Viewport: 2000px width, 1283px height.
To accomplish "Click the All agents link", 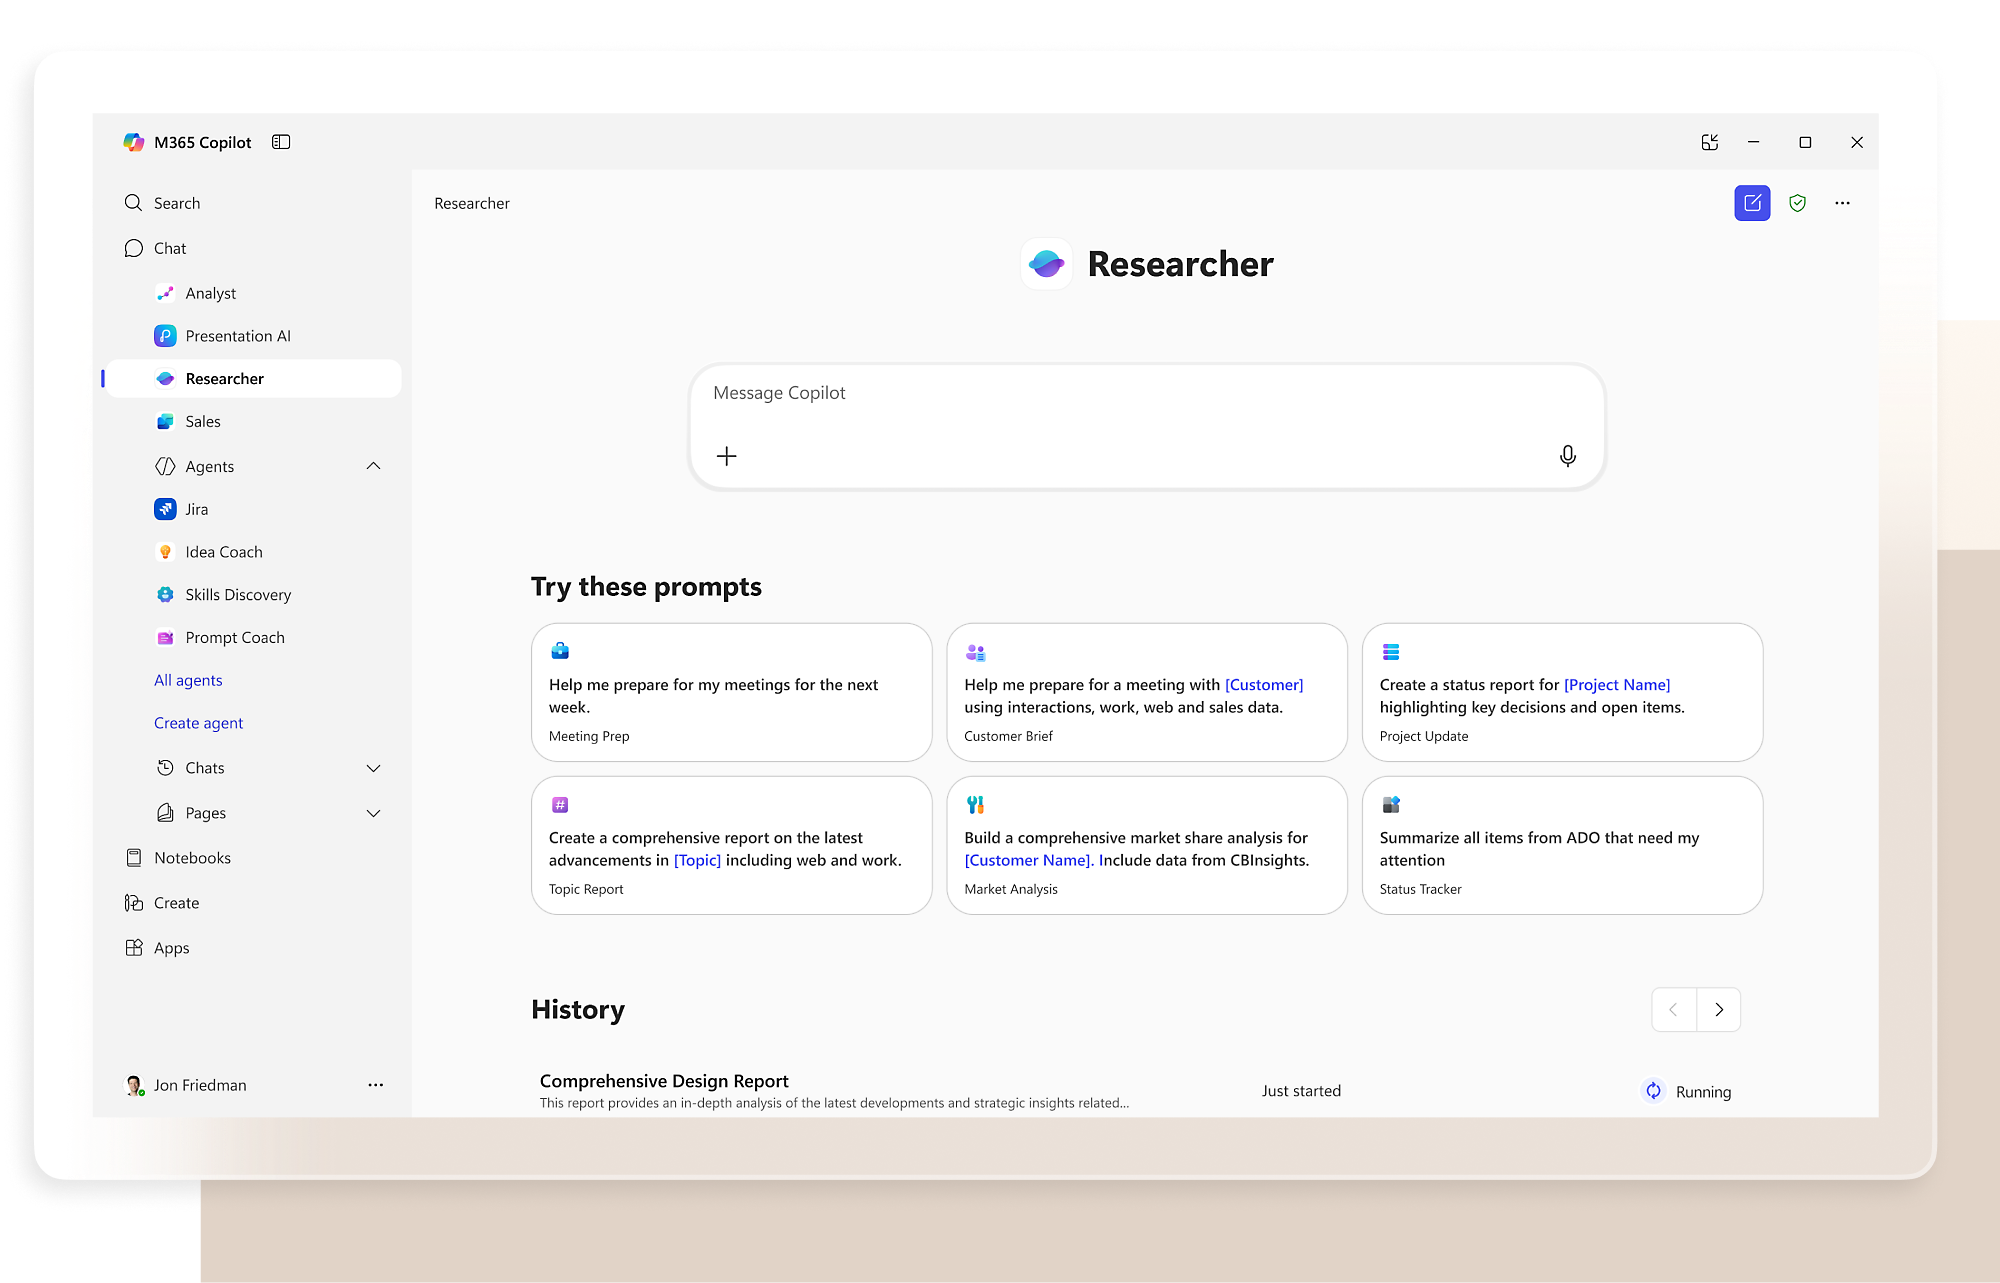I will (x=188, y=680).
